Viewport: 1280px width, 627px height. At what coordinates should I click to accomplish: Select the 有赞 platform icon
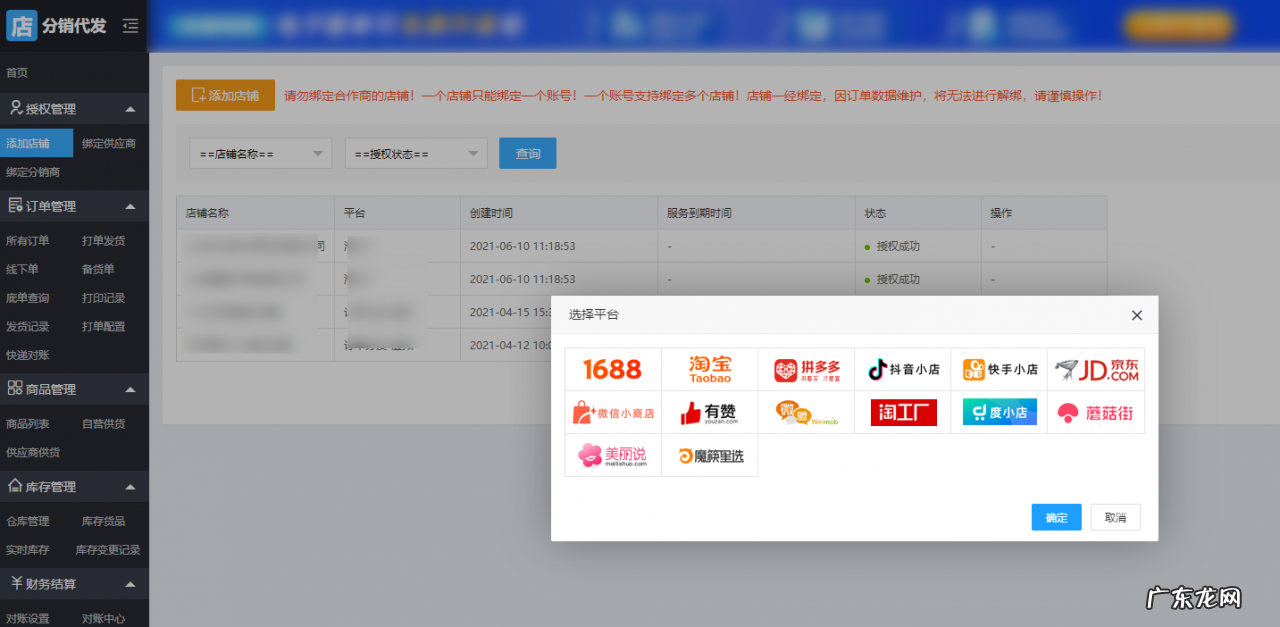[709, 411]
